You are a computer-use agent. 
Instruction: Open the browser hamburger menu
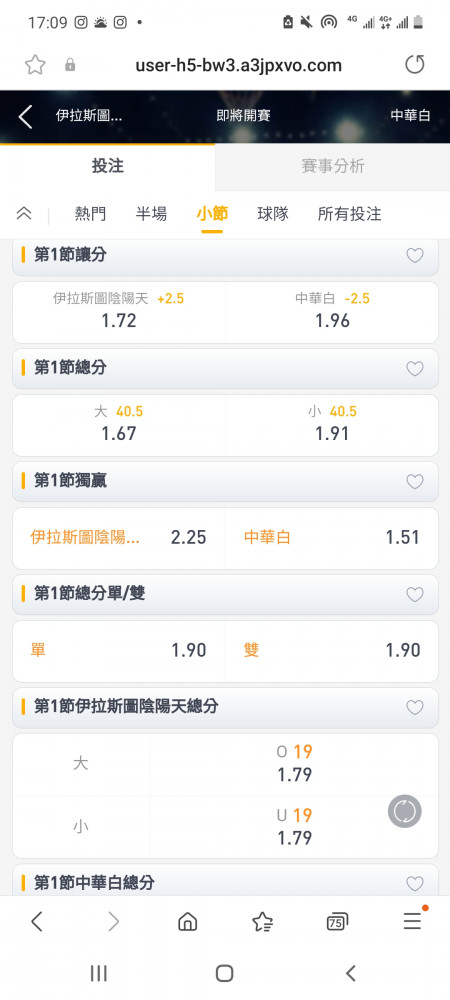(x=412, y=921)
